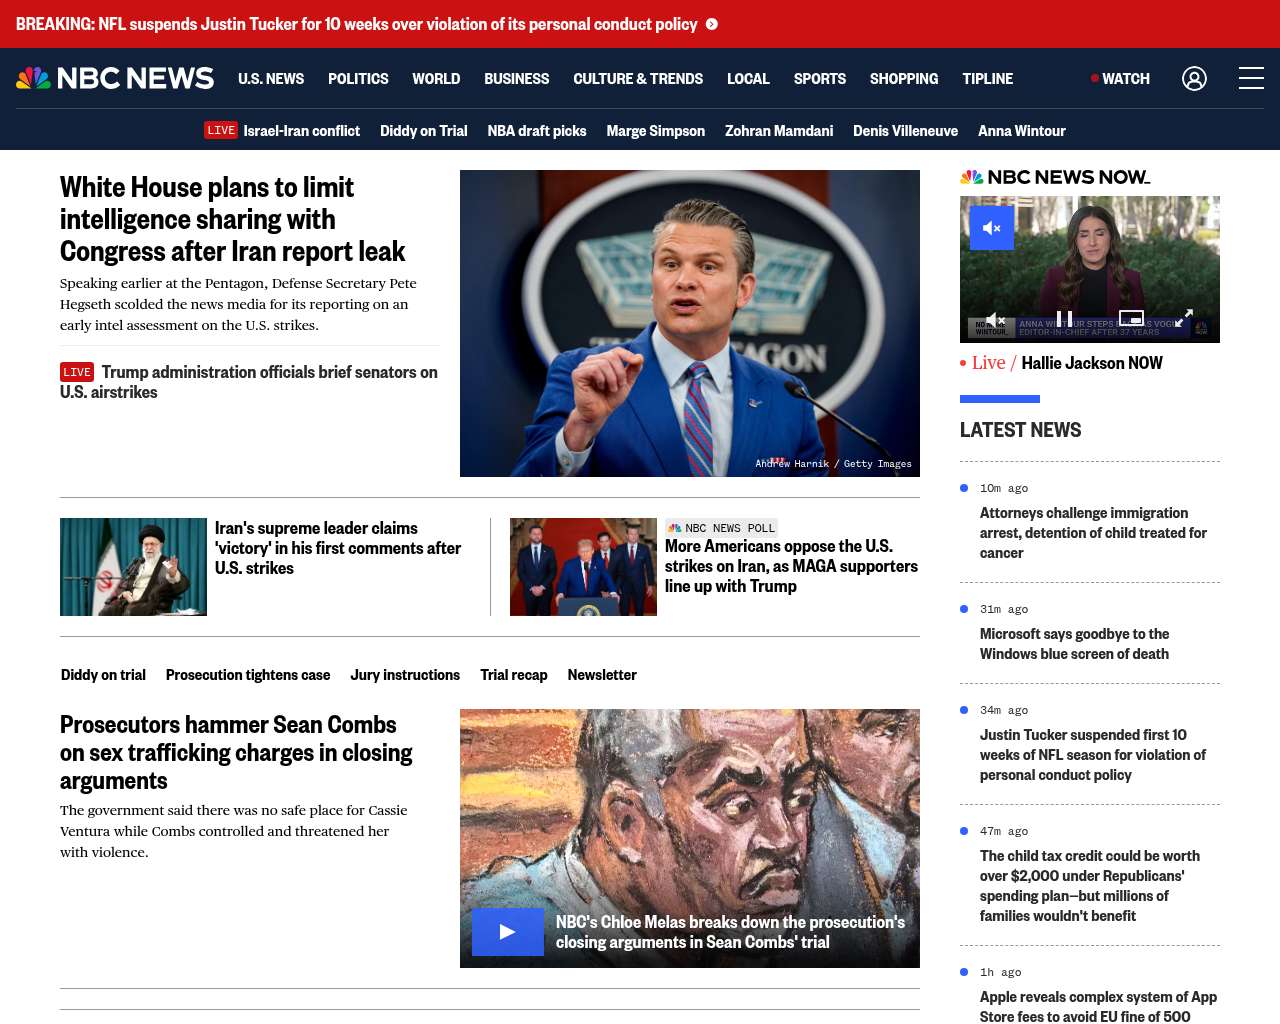Open the Sports section
The width and height of the screenshot is (1280, 1024).
(820, 78)
